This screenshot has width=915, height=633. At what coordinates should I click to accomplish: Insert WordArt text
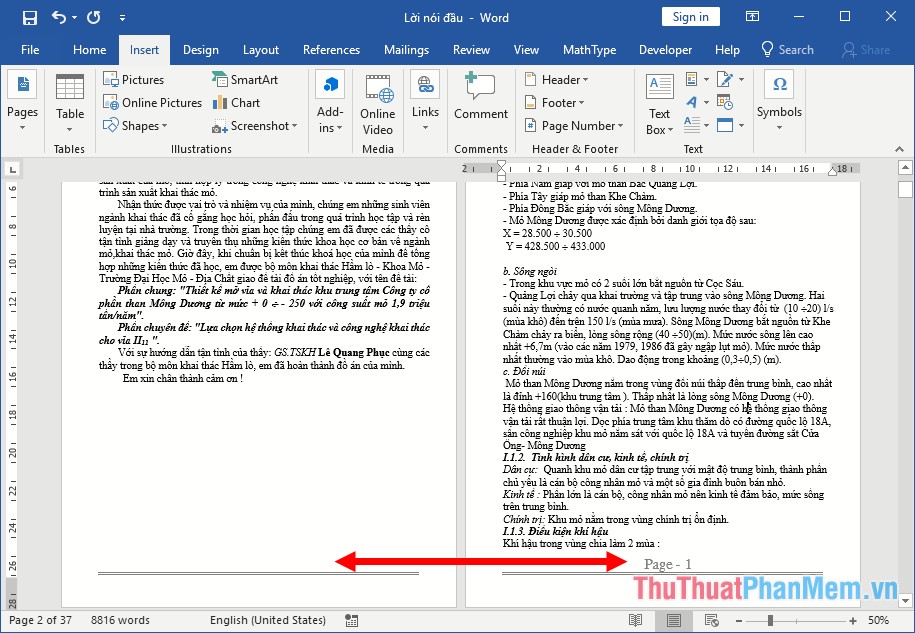tap(692, 101)
